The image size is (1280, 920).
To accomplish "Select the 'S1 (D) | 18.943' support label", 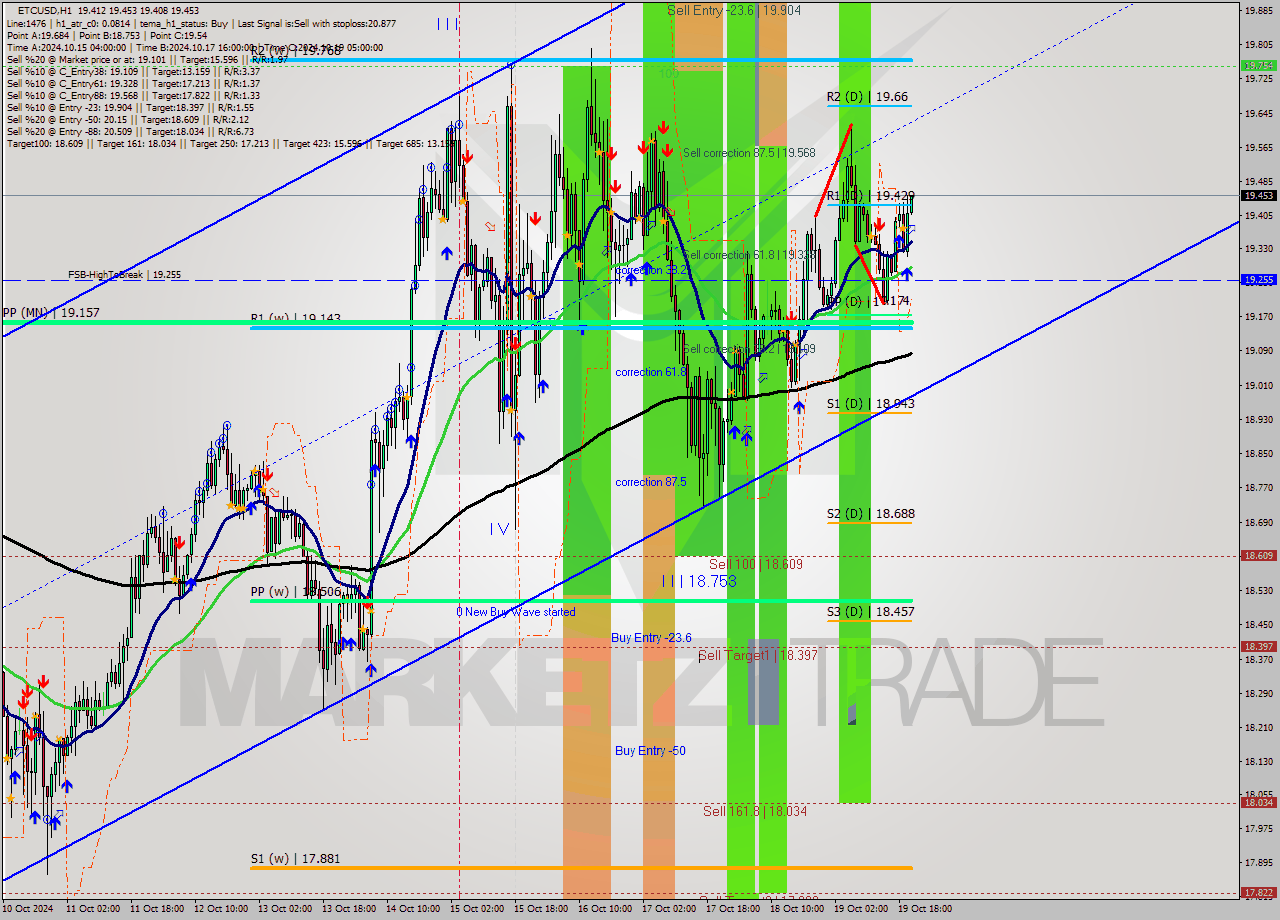I will pyautogui.click(x=870, y=404).
